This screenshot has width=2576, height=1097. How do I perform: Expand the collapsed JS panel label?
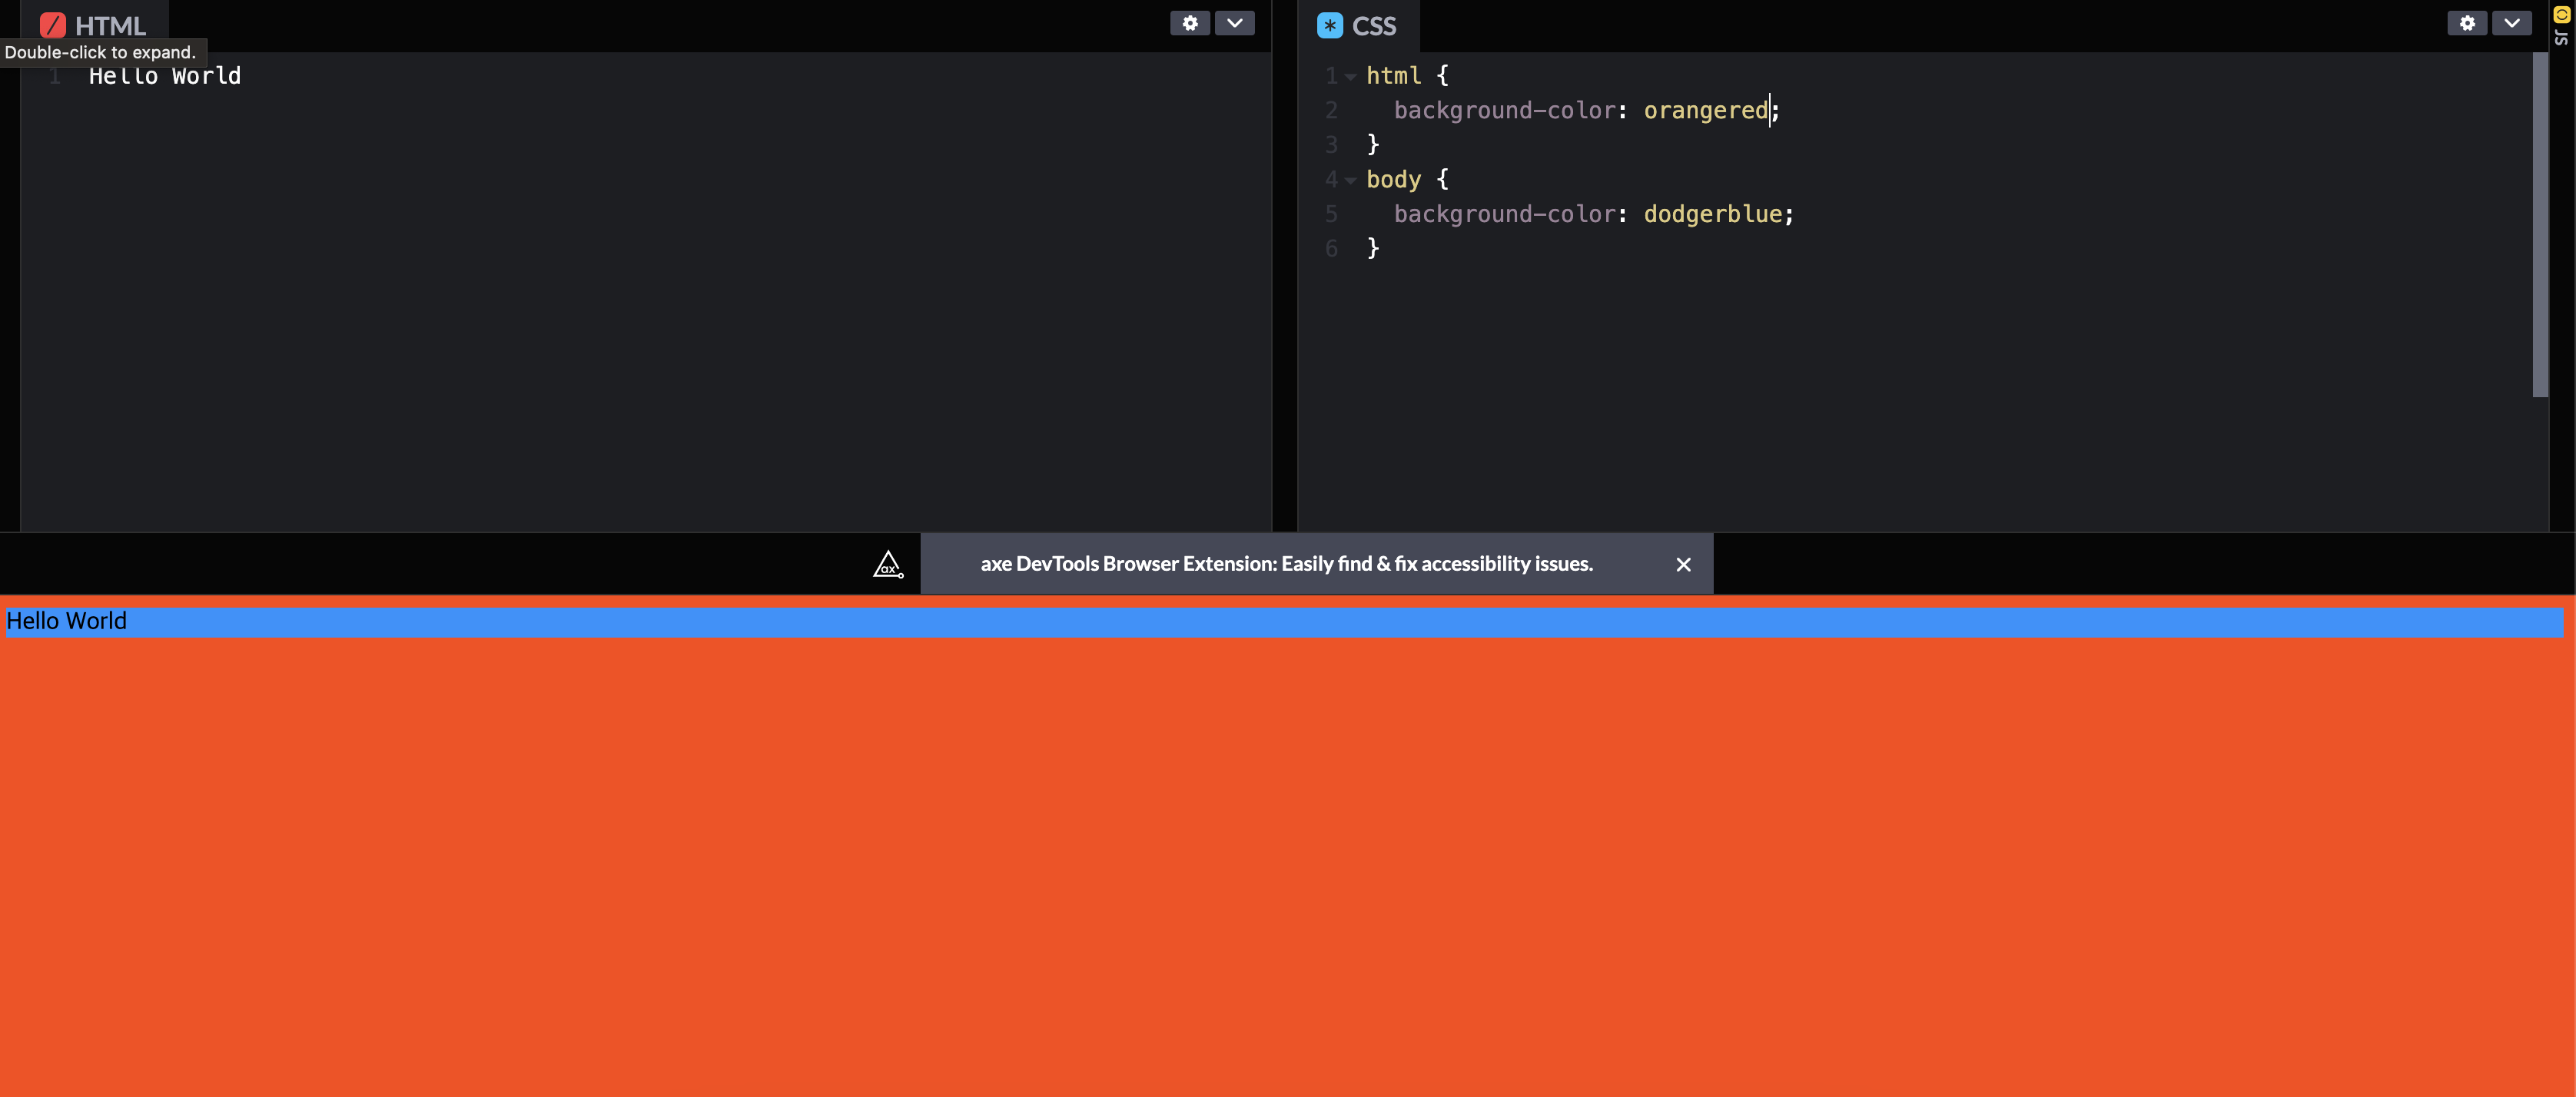(2561, 38)
